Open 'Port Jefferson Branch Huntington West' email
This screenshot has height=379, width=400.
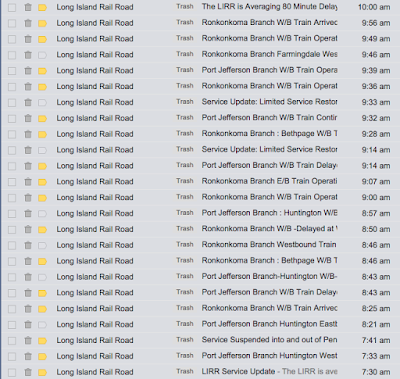point(269,356)
